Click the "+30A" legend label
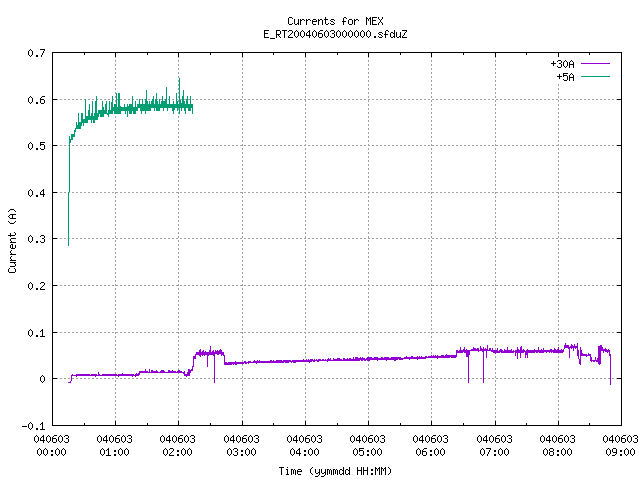 coord(562,64)
